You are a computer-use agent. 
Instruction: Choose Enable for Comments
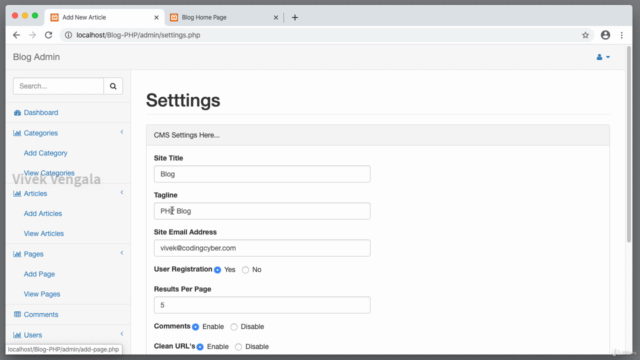(196, 327)
